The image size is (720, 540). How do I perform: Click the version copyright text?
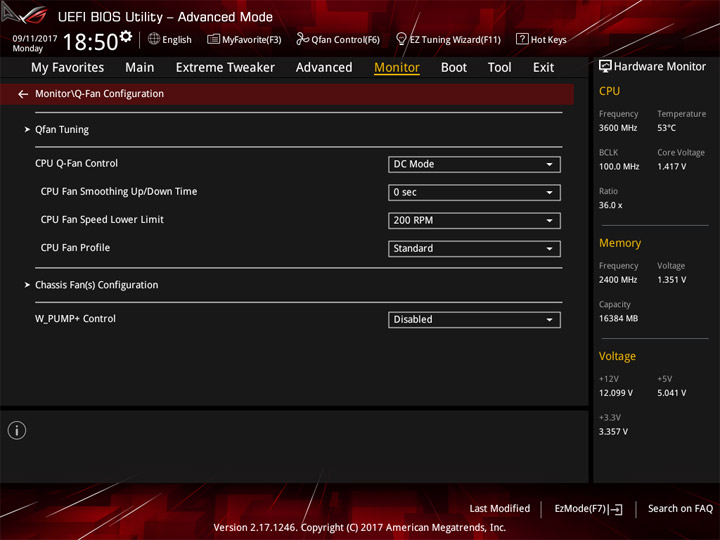point(360,528)
